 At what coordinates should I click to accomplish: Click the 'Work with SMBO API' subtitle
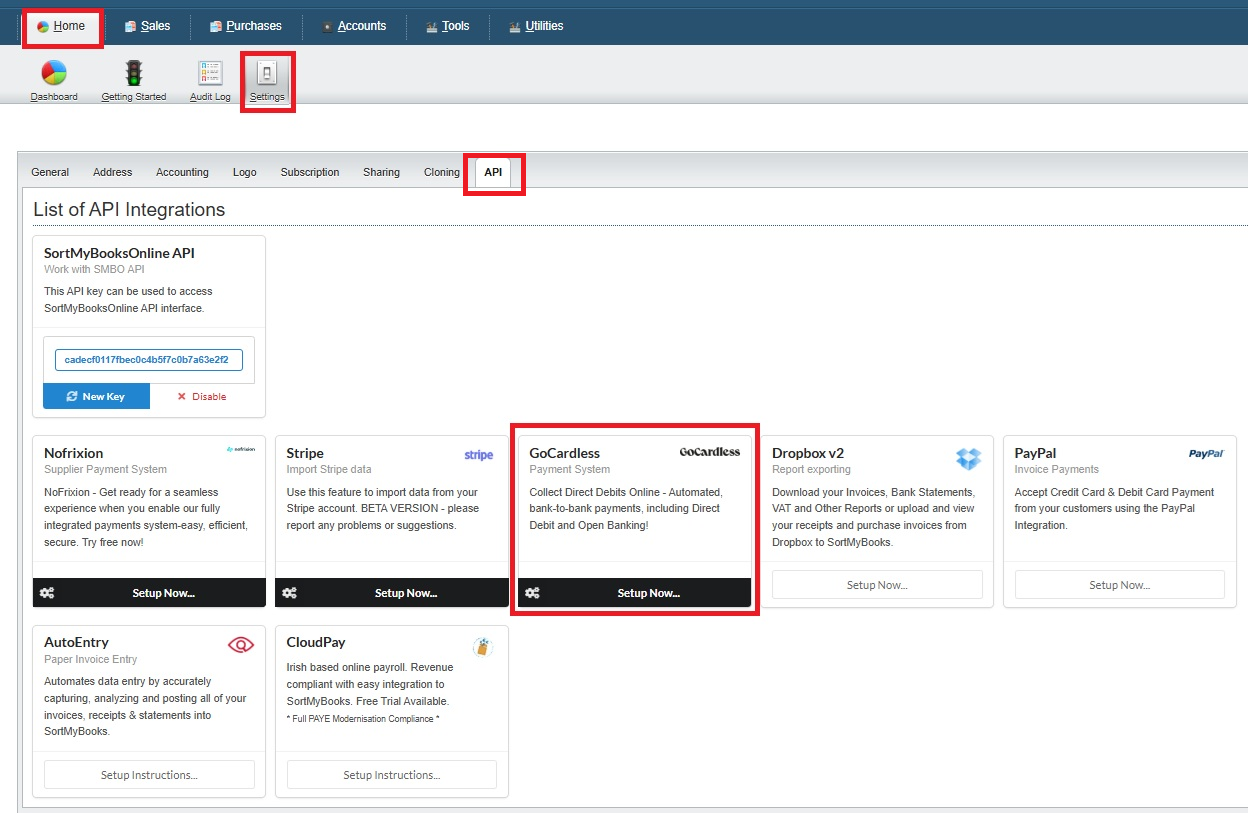(94, 269)
